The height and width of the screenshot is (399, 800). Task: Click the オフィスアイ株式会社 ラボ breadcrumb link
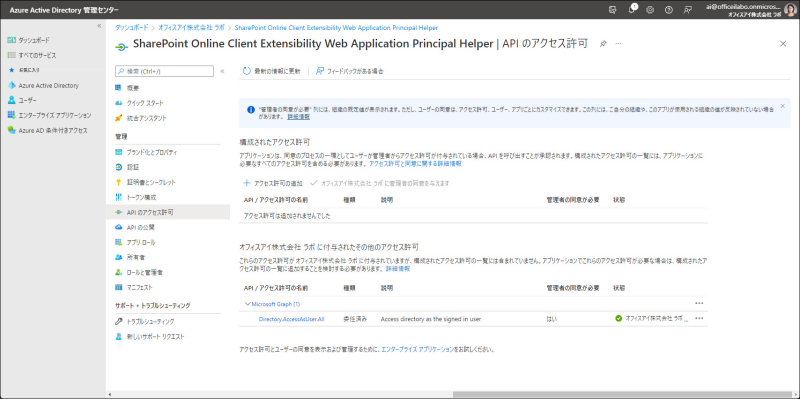tap(191, 28)
